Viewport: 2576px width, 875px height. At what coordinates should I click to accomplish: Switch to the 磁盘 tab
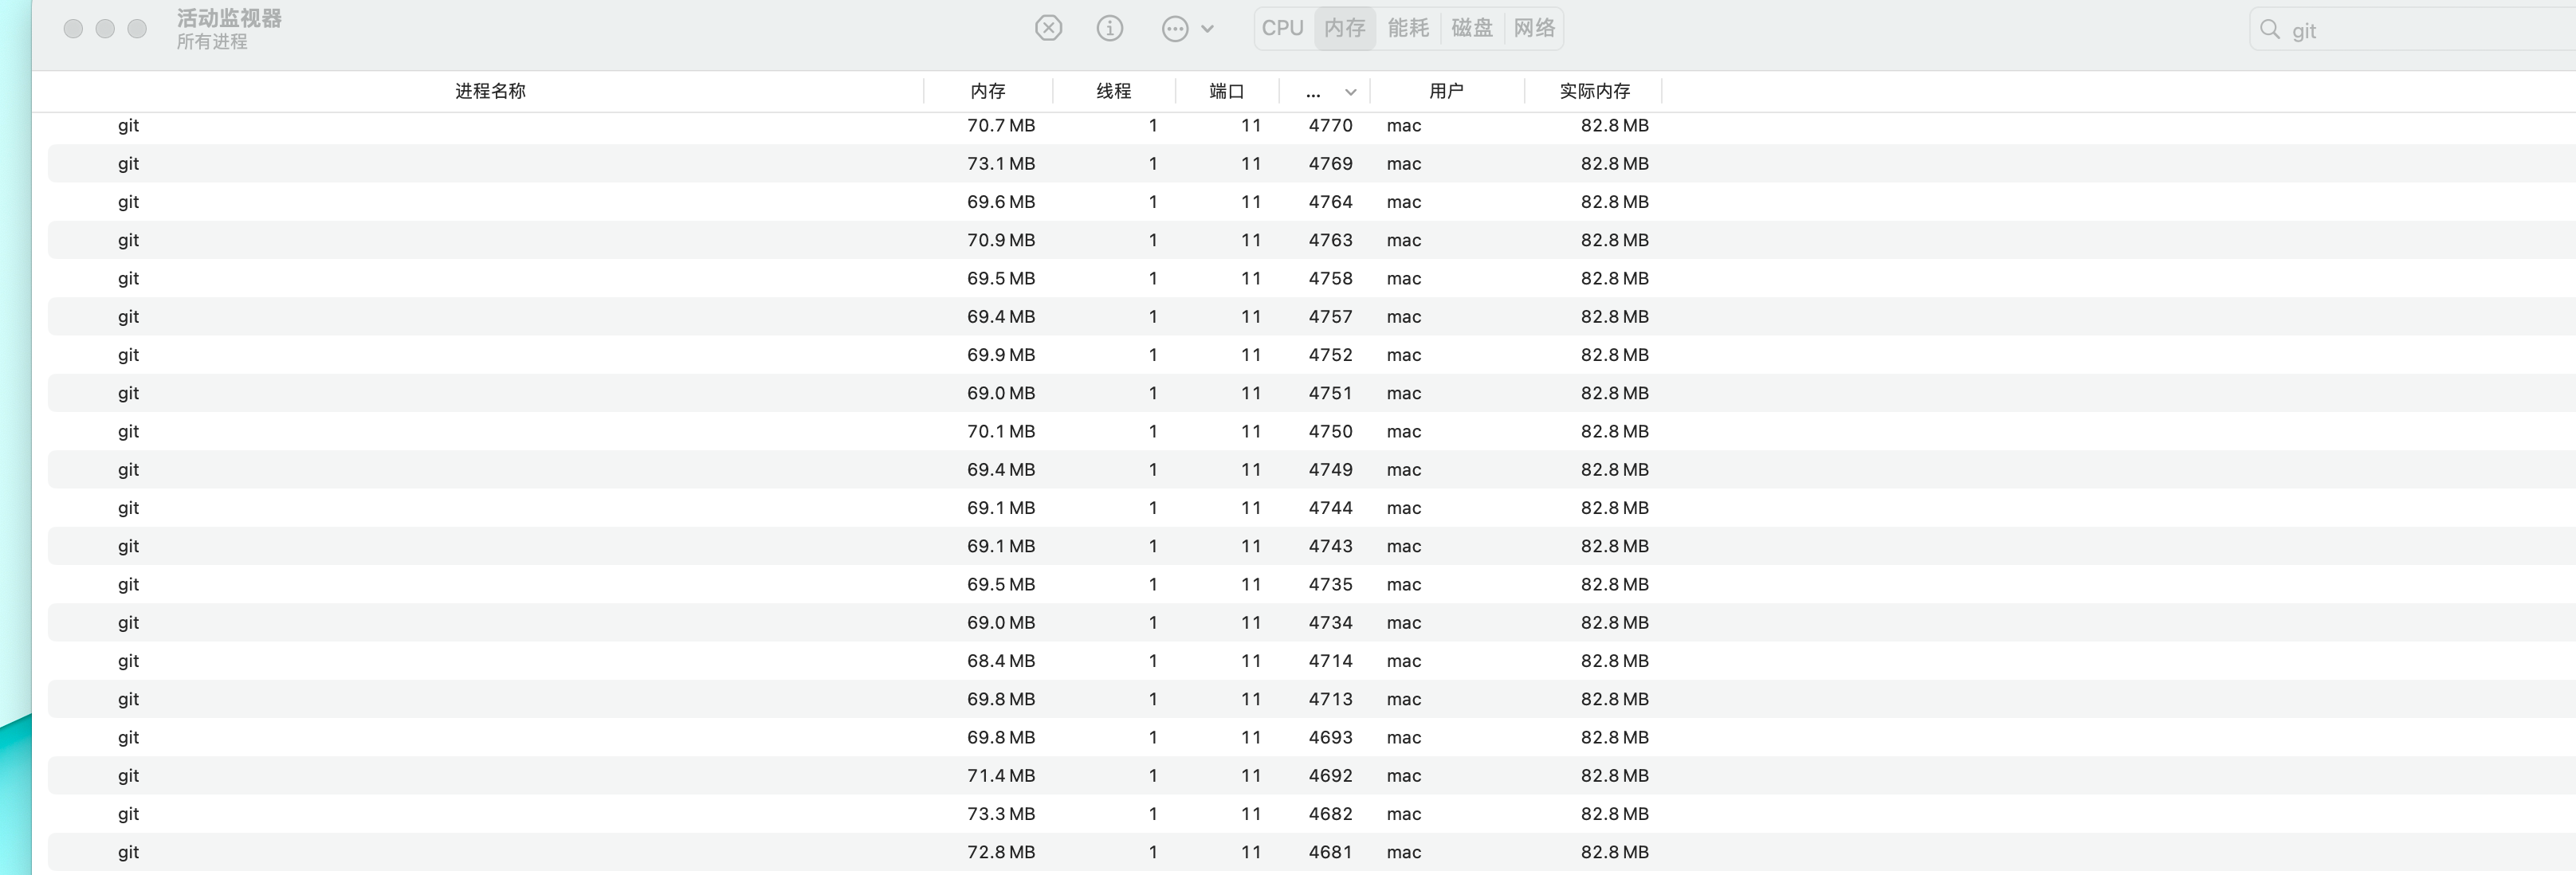pos(1471,28)
